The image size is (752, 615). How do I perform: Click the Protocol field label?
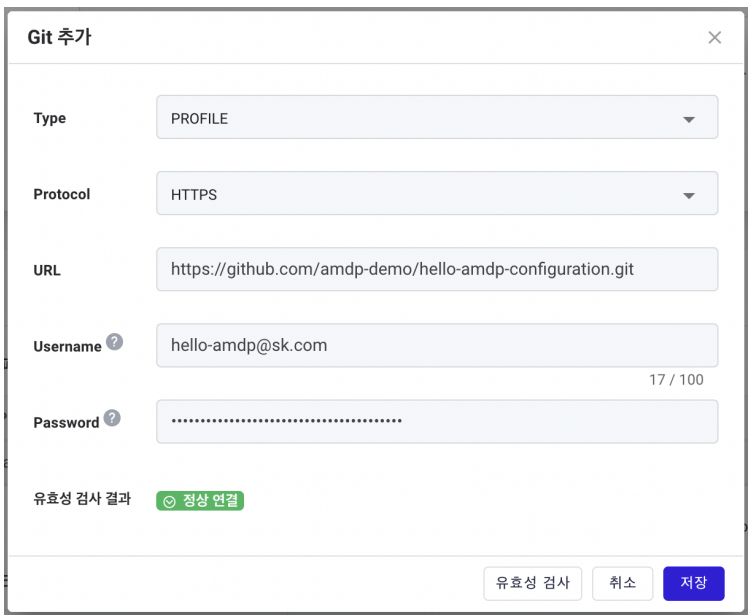(62, 194)
